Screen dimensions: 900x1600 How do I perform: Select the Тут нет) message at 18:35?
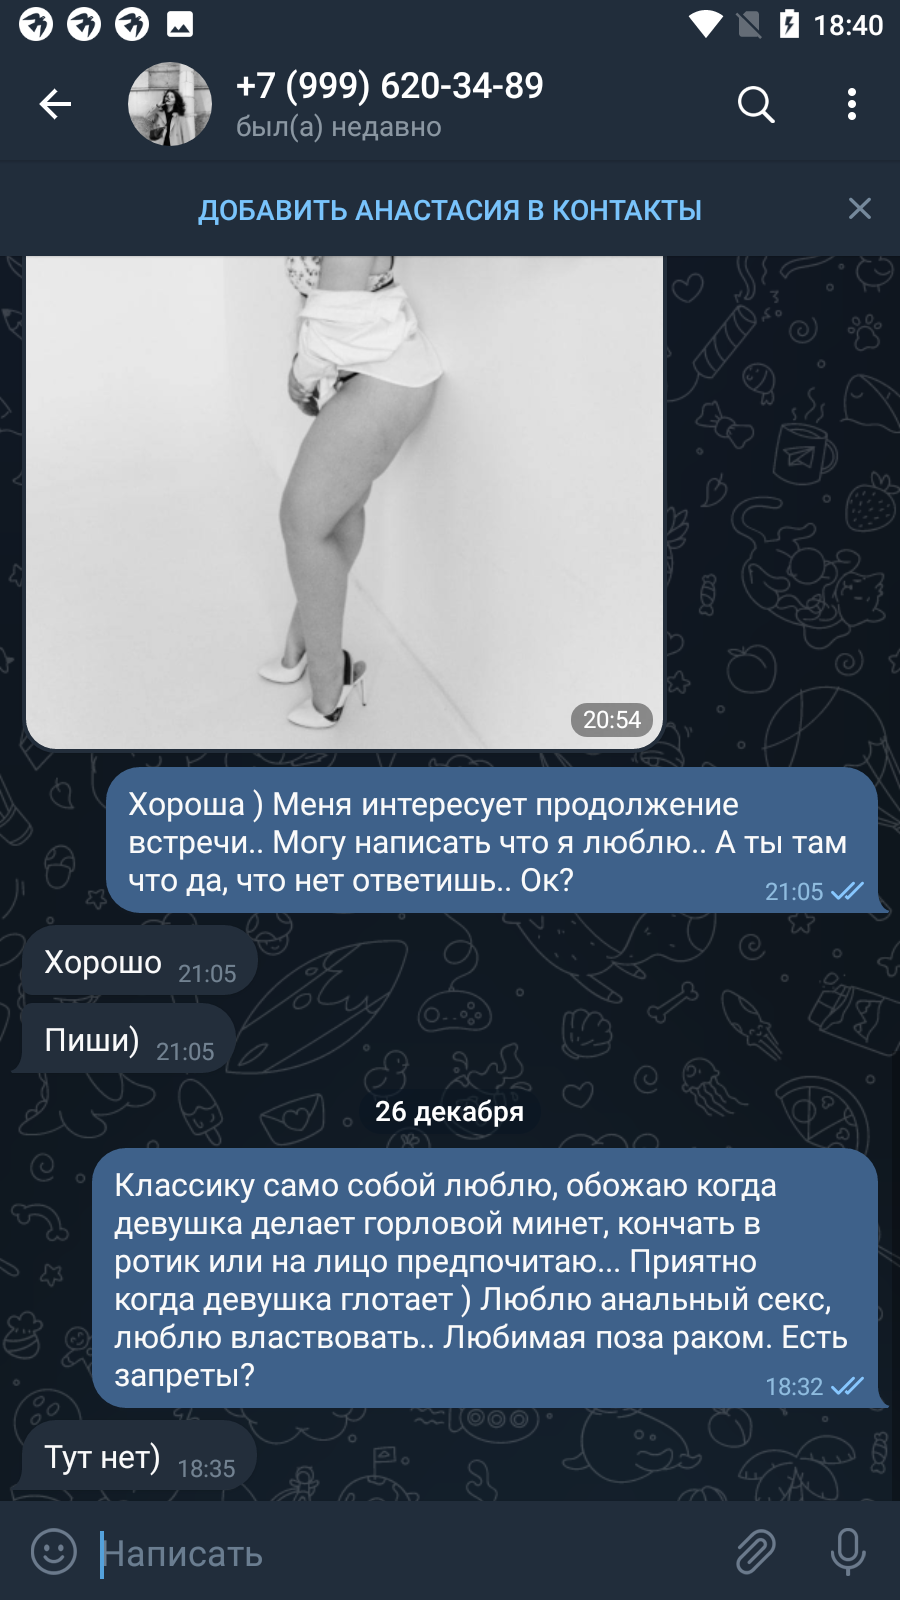(x=140, y=1456)
